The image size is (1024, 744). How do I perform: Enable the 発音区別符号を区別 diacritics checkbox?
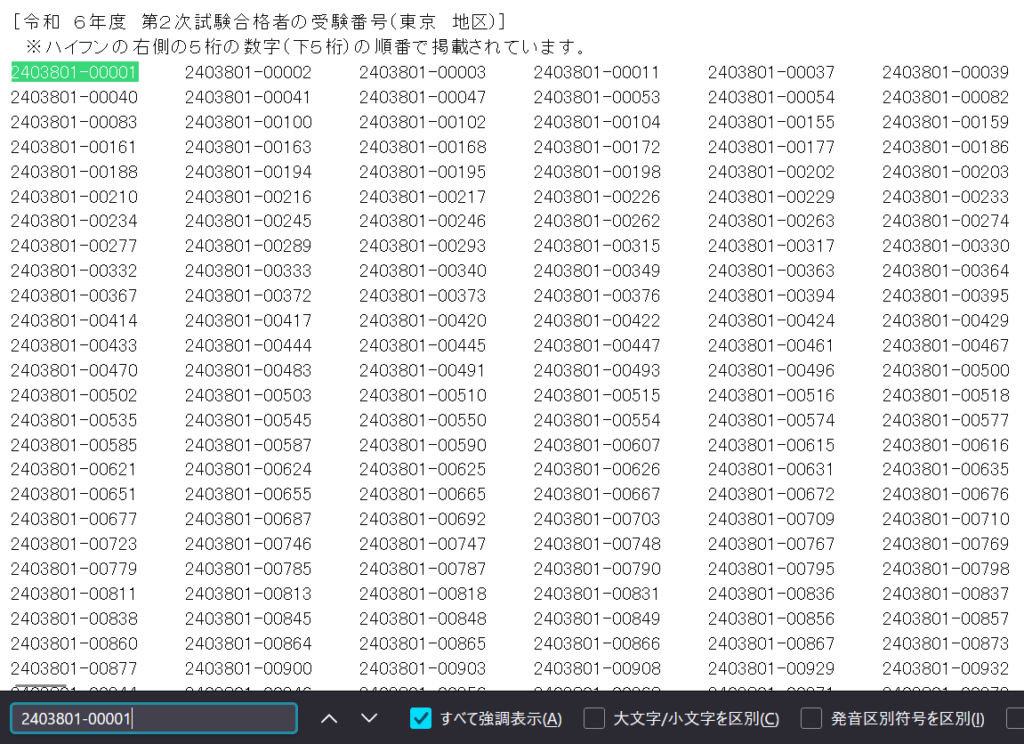point(811,718)
